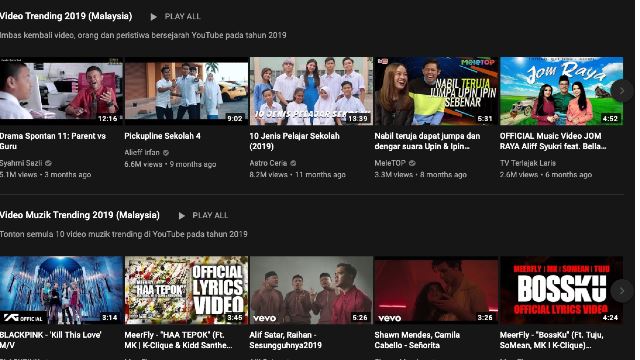Open Video Muzik Trending 2019 (Malaysia) title
Image resolution: width=640 pixels, height=360 pixels.
[x=80, y=215]
